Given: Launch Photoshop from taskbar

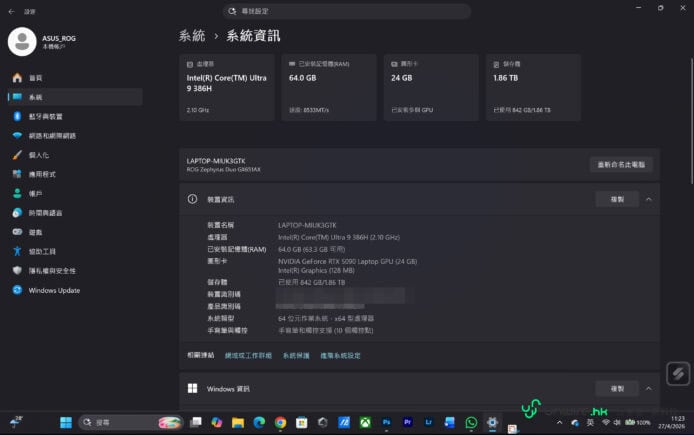Looking at the screenshot, I should [386, 423].
